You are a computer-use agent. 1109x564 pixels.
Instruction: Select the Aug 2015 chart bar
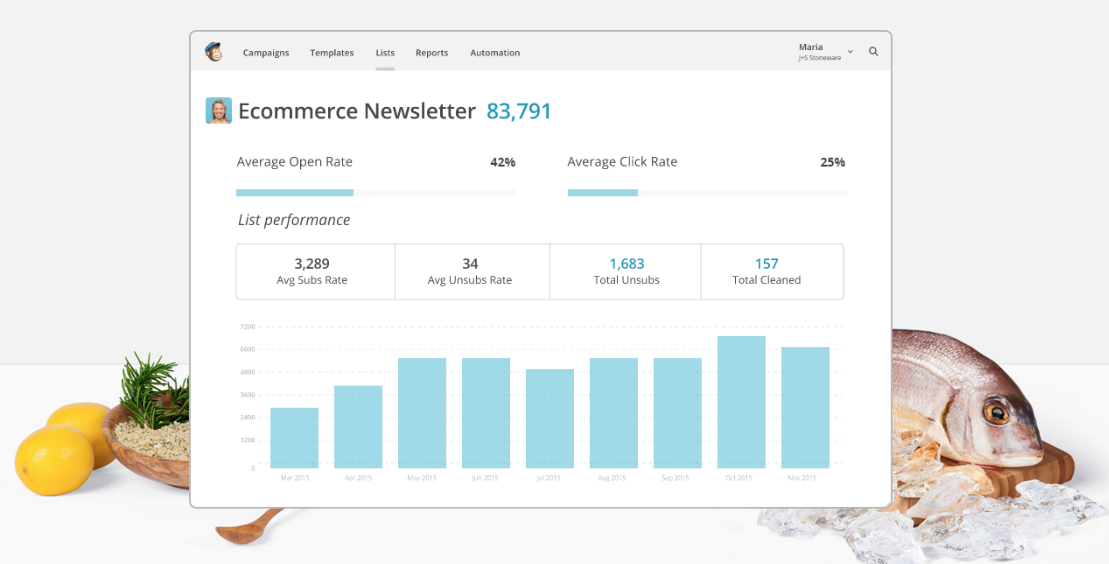tap(614, 413)
